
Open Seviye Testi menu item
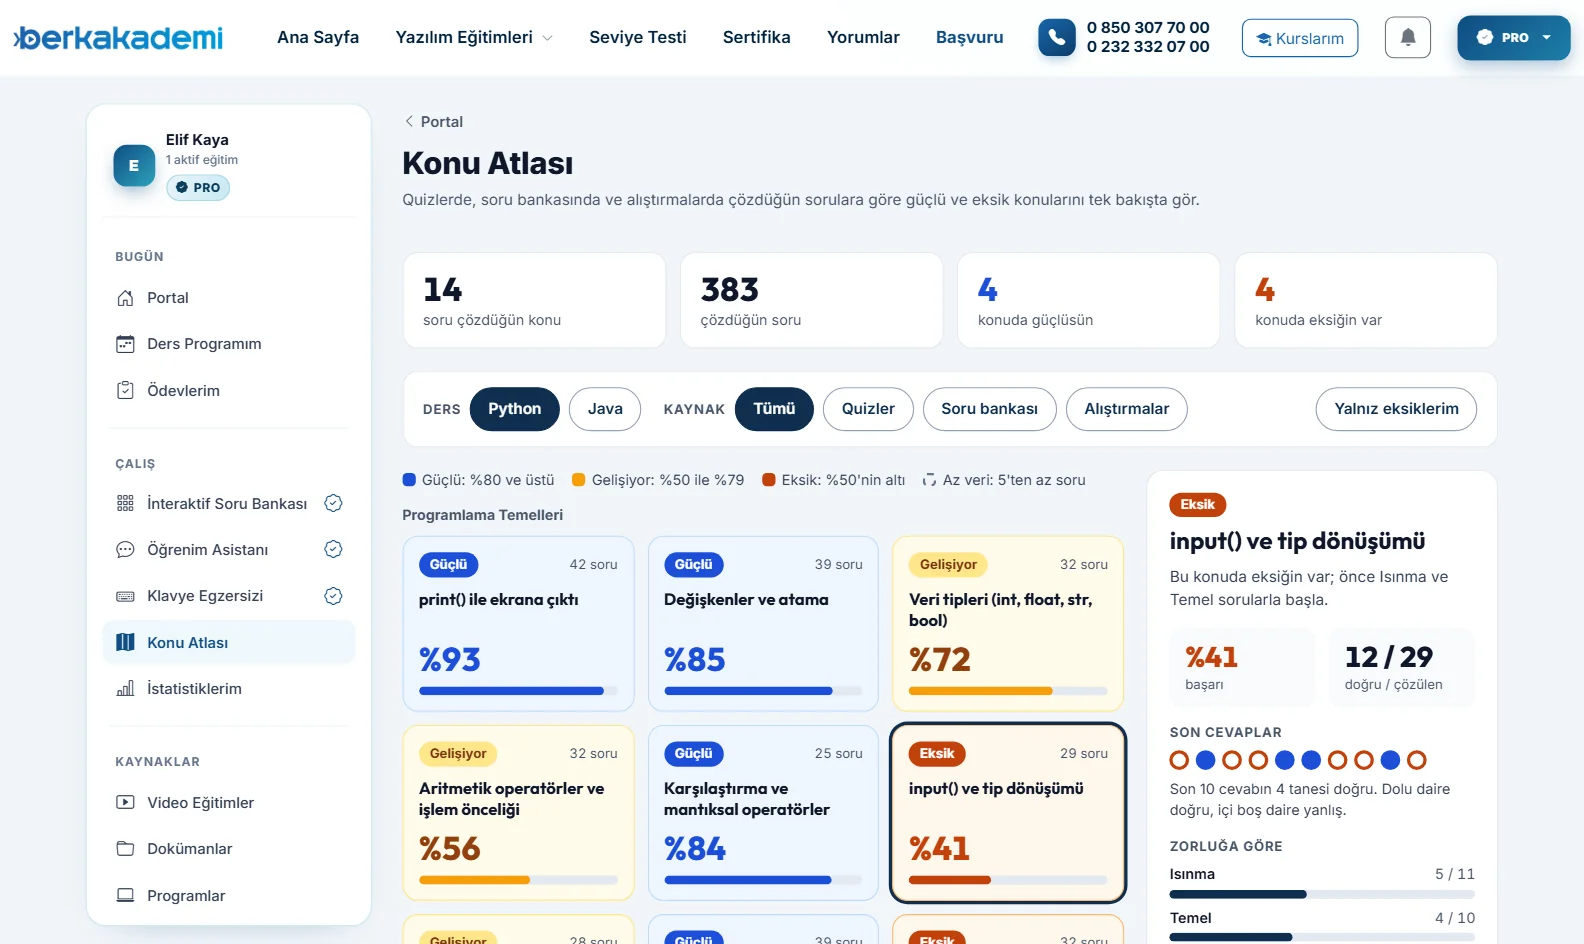tap(638, 37)
